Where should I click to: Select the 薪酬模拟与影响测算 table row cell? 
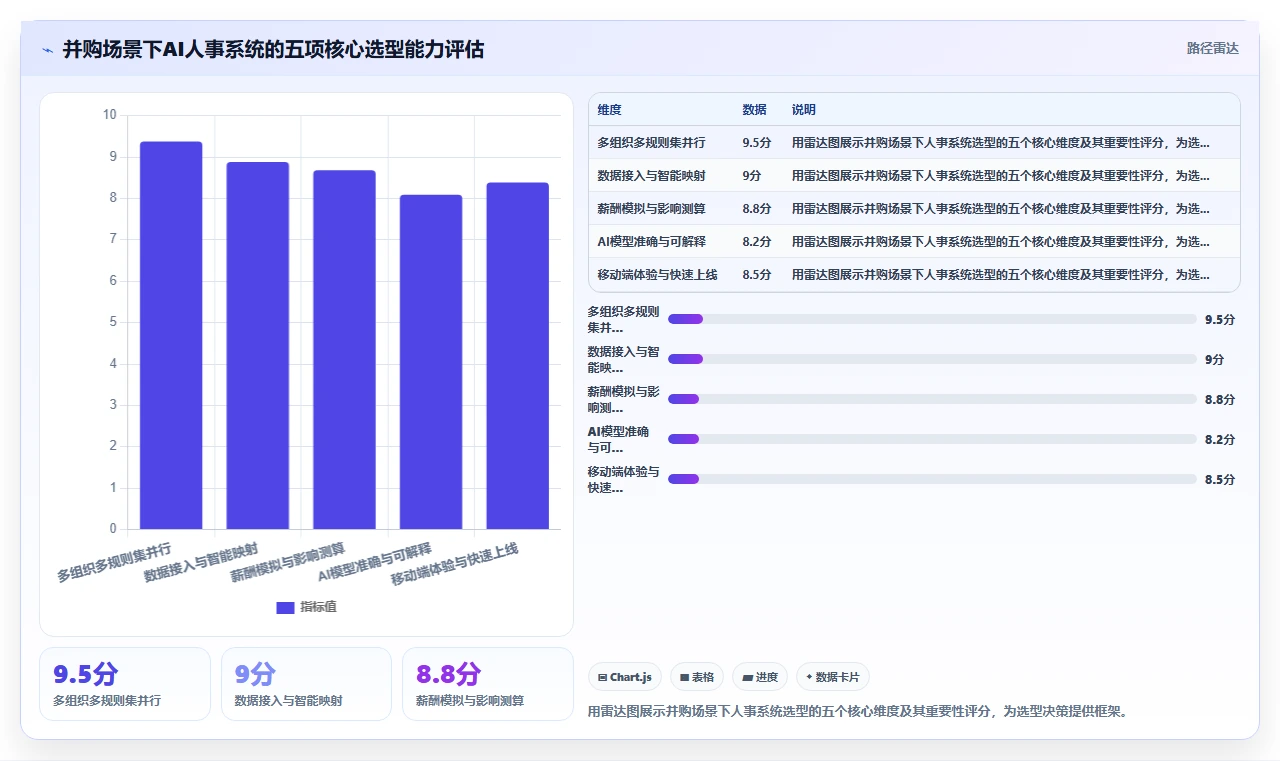point(651,209)
